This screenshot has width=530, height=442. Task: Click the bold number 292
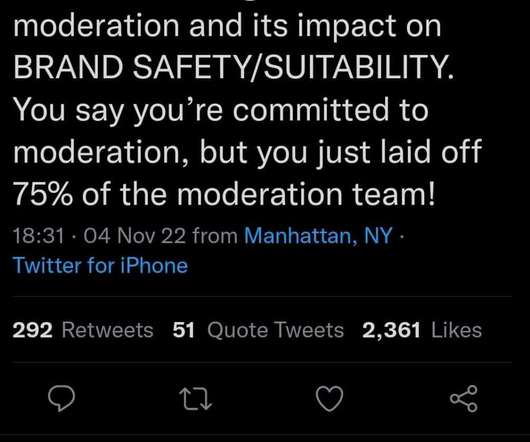tap(33, 330)
